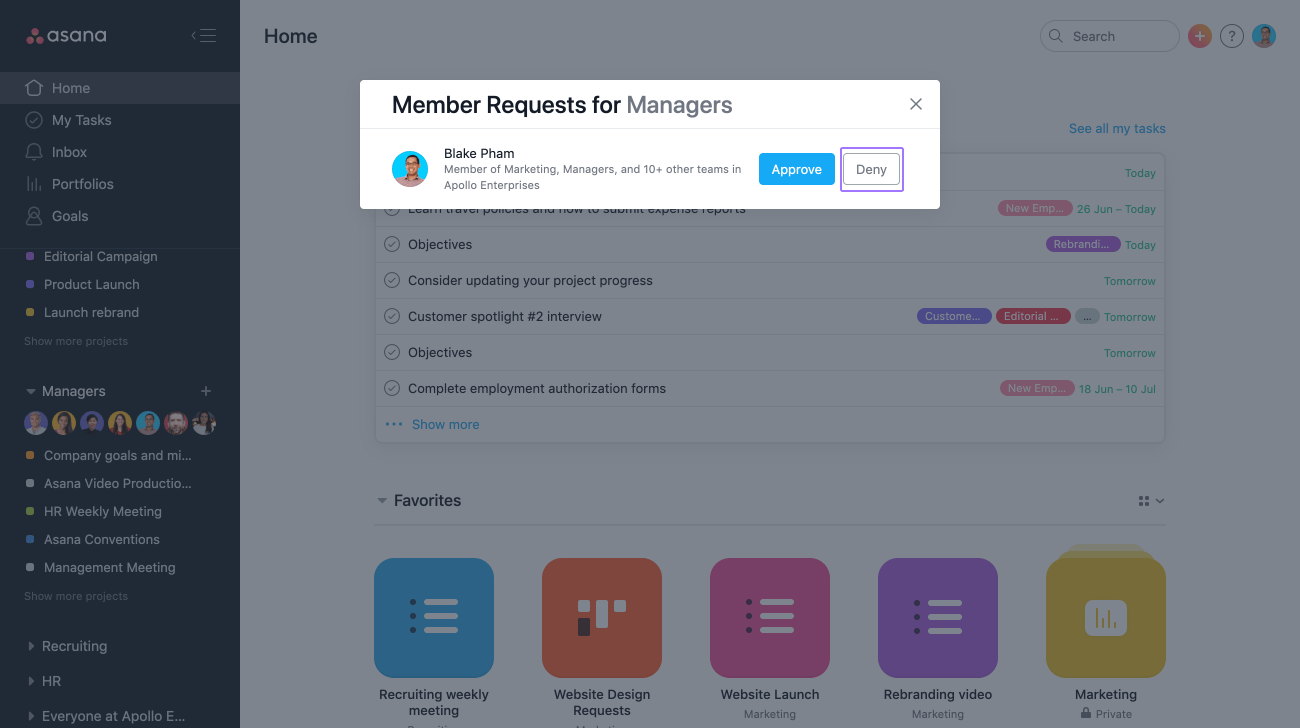1300x728 pixels.
Task: Click the Portfolios bar chart icon
Action: 34,184
